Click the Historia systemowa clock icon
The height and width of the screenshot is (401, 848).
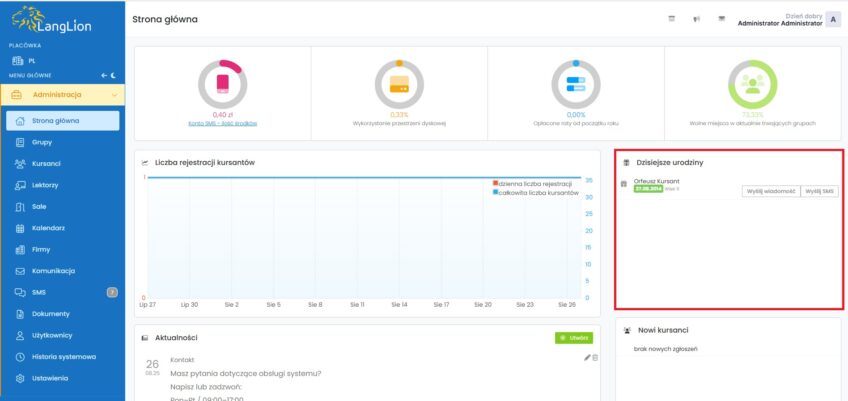pyautogui.click(x=21, y=357)
